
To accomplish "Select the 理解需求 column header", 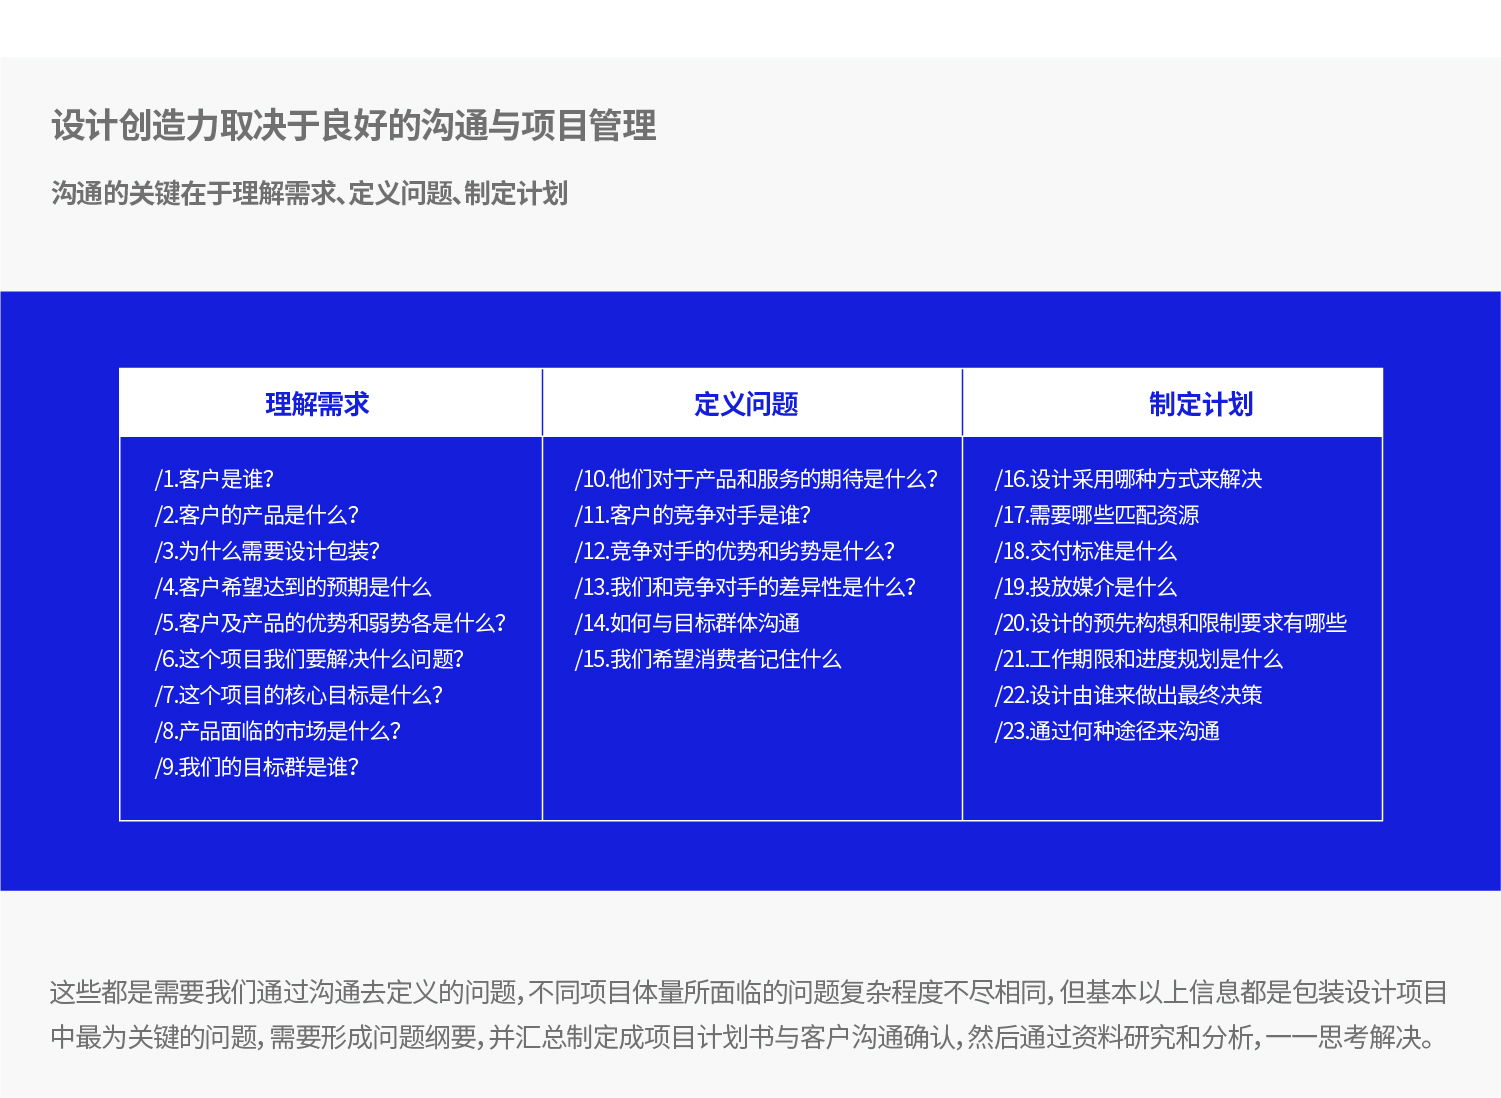I will point(317,404).
